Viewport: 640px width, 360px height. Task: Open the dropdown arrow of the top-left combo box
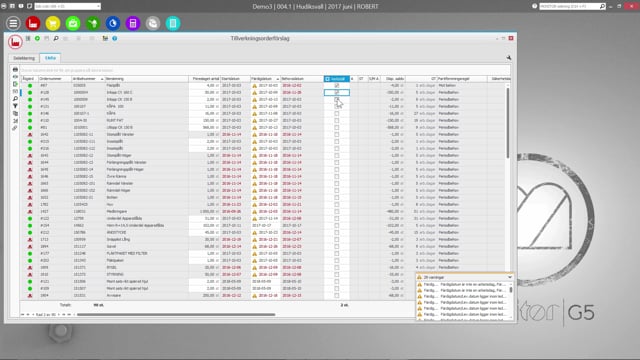click(98, 6)
